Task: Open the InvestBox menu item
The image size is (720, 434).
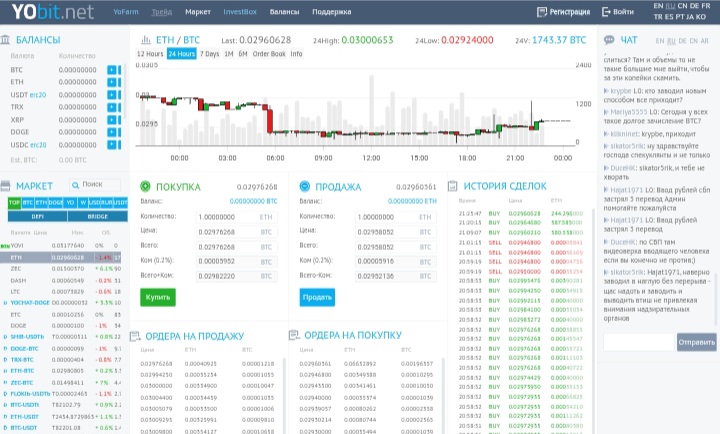Action: click(x=240, y=12)
